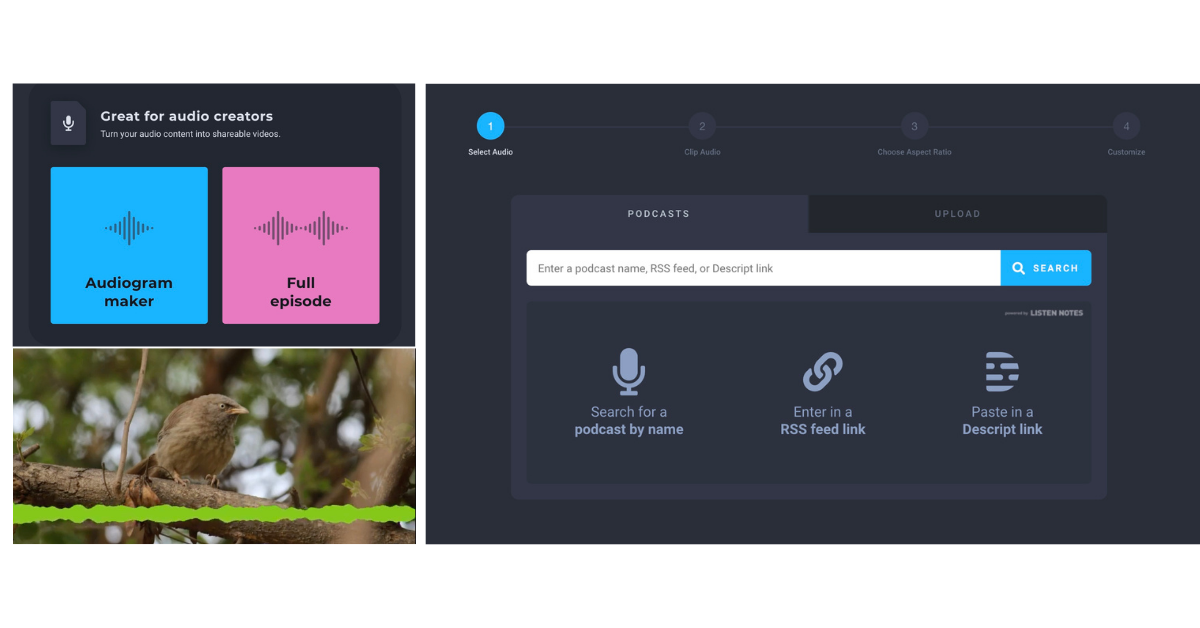The height and width of the screenshot is (628, 1200).
Task: Click the magnifying glass icon in Search button
Action: 1018,268
